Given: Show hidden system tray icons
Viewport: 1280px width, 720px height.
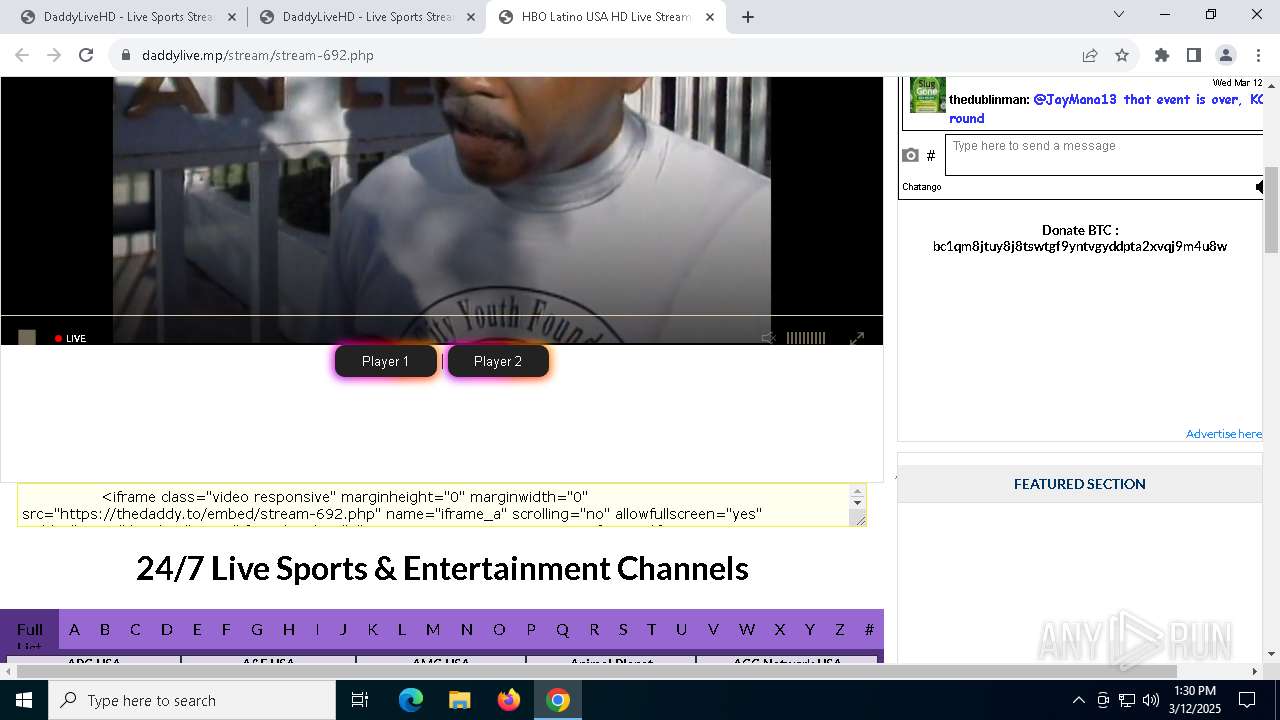Looking at the screenshot, I should click(1078, 700).
